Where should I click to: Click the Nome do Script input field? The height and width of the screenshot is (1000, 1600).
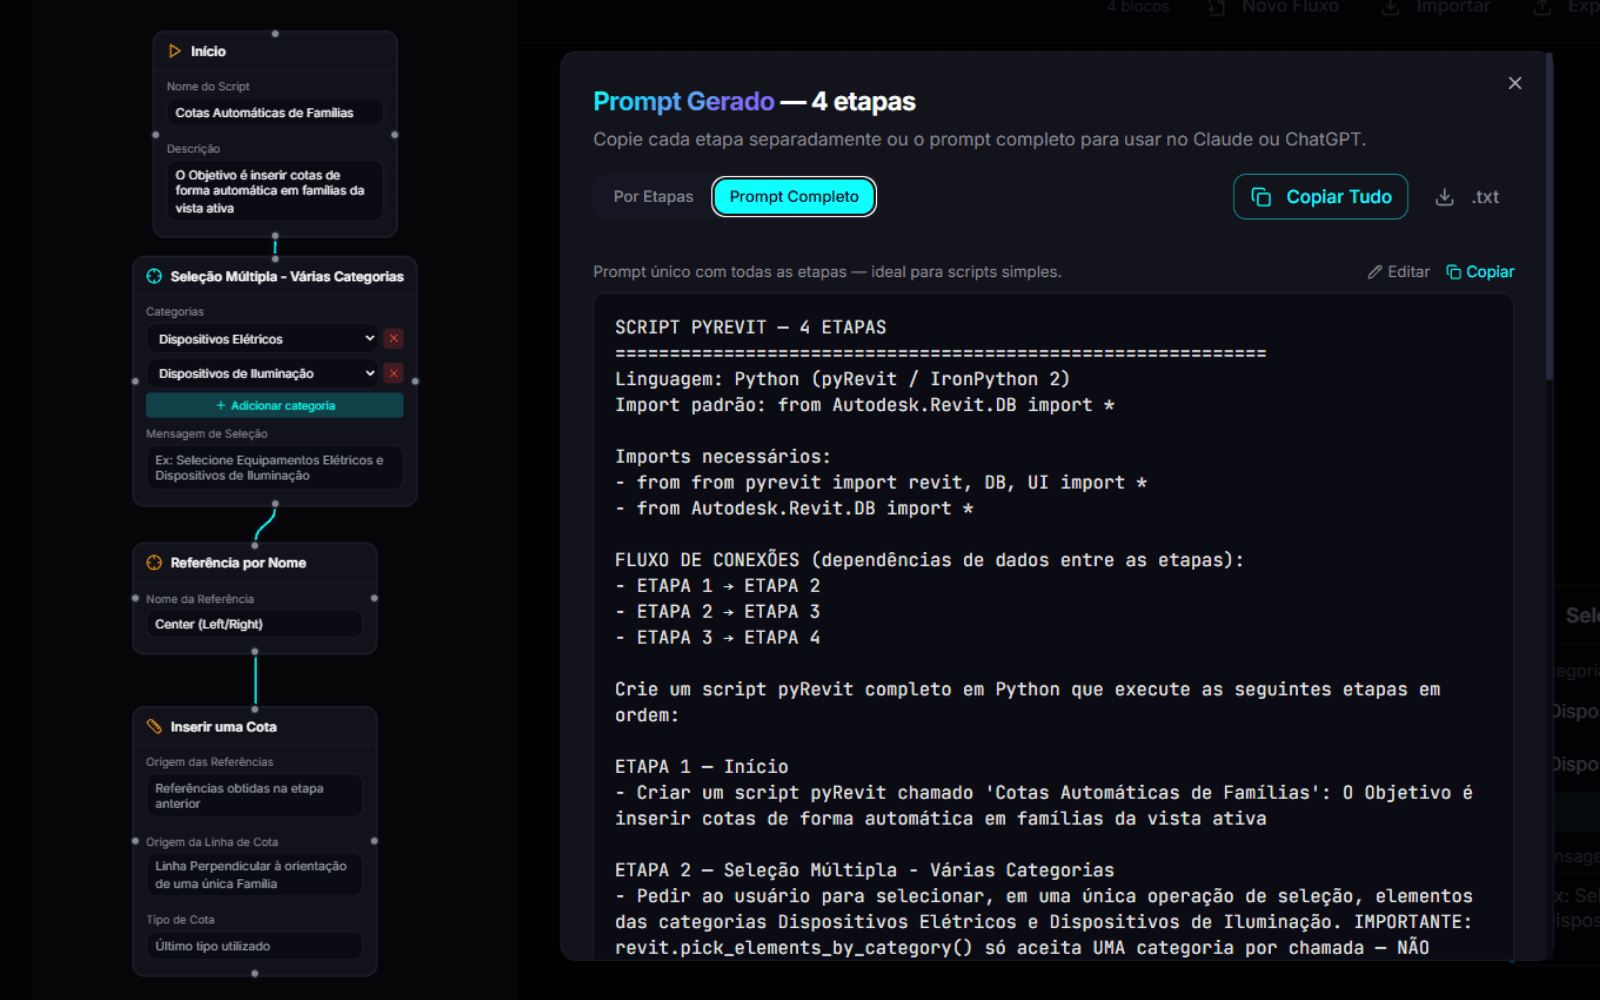[274, 113]
